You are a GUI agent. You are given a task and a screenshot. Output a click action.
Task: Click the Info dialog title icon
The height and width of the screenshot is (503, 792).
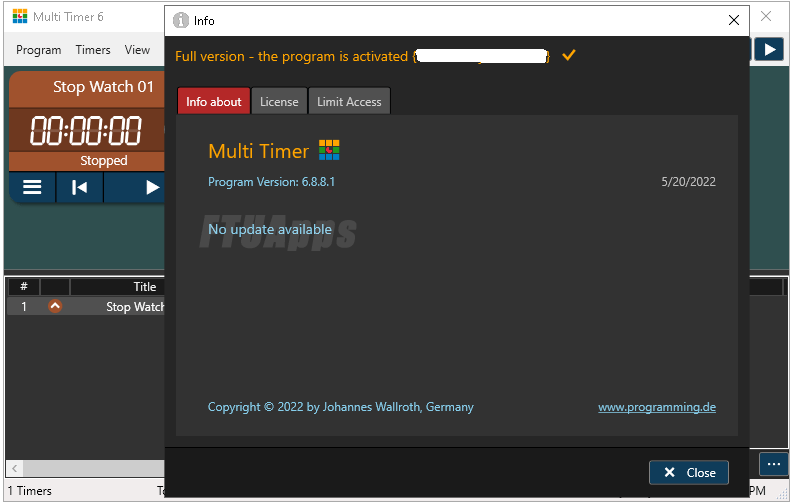(x=180, y=20)
